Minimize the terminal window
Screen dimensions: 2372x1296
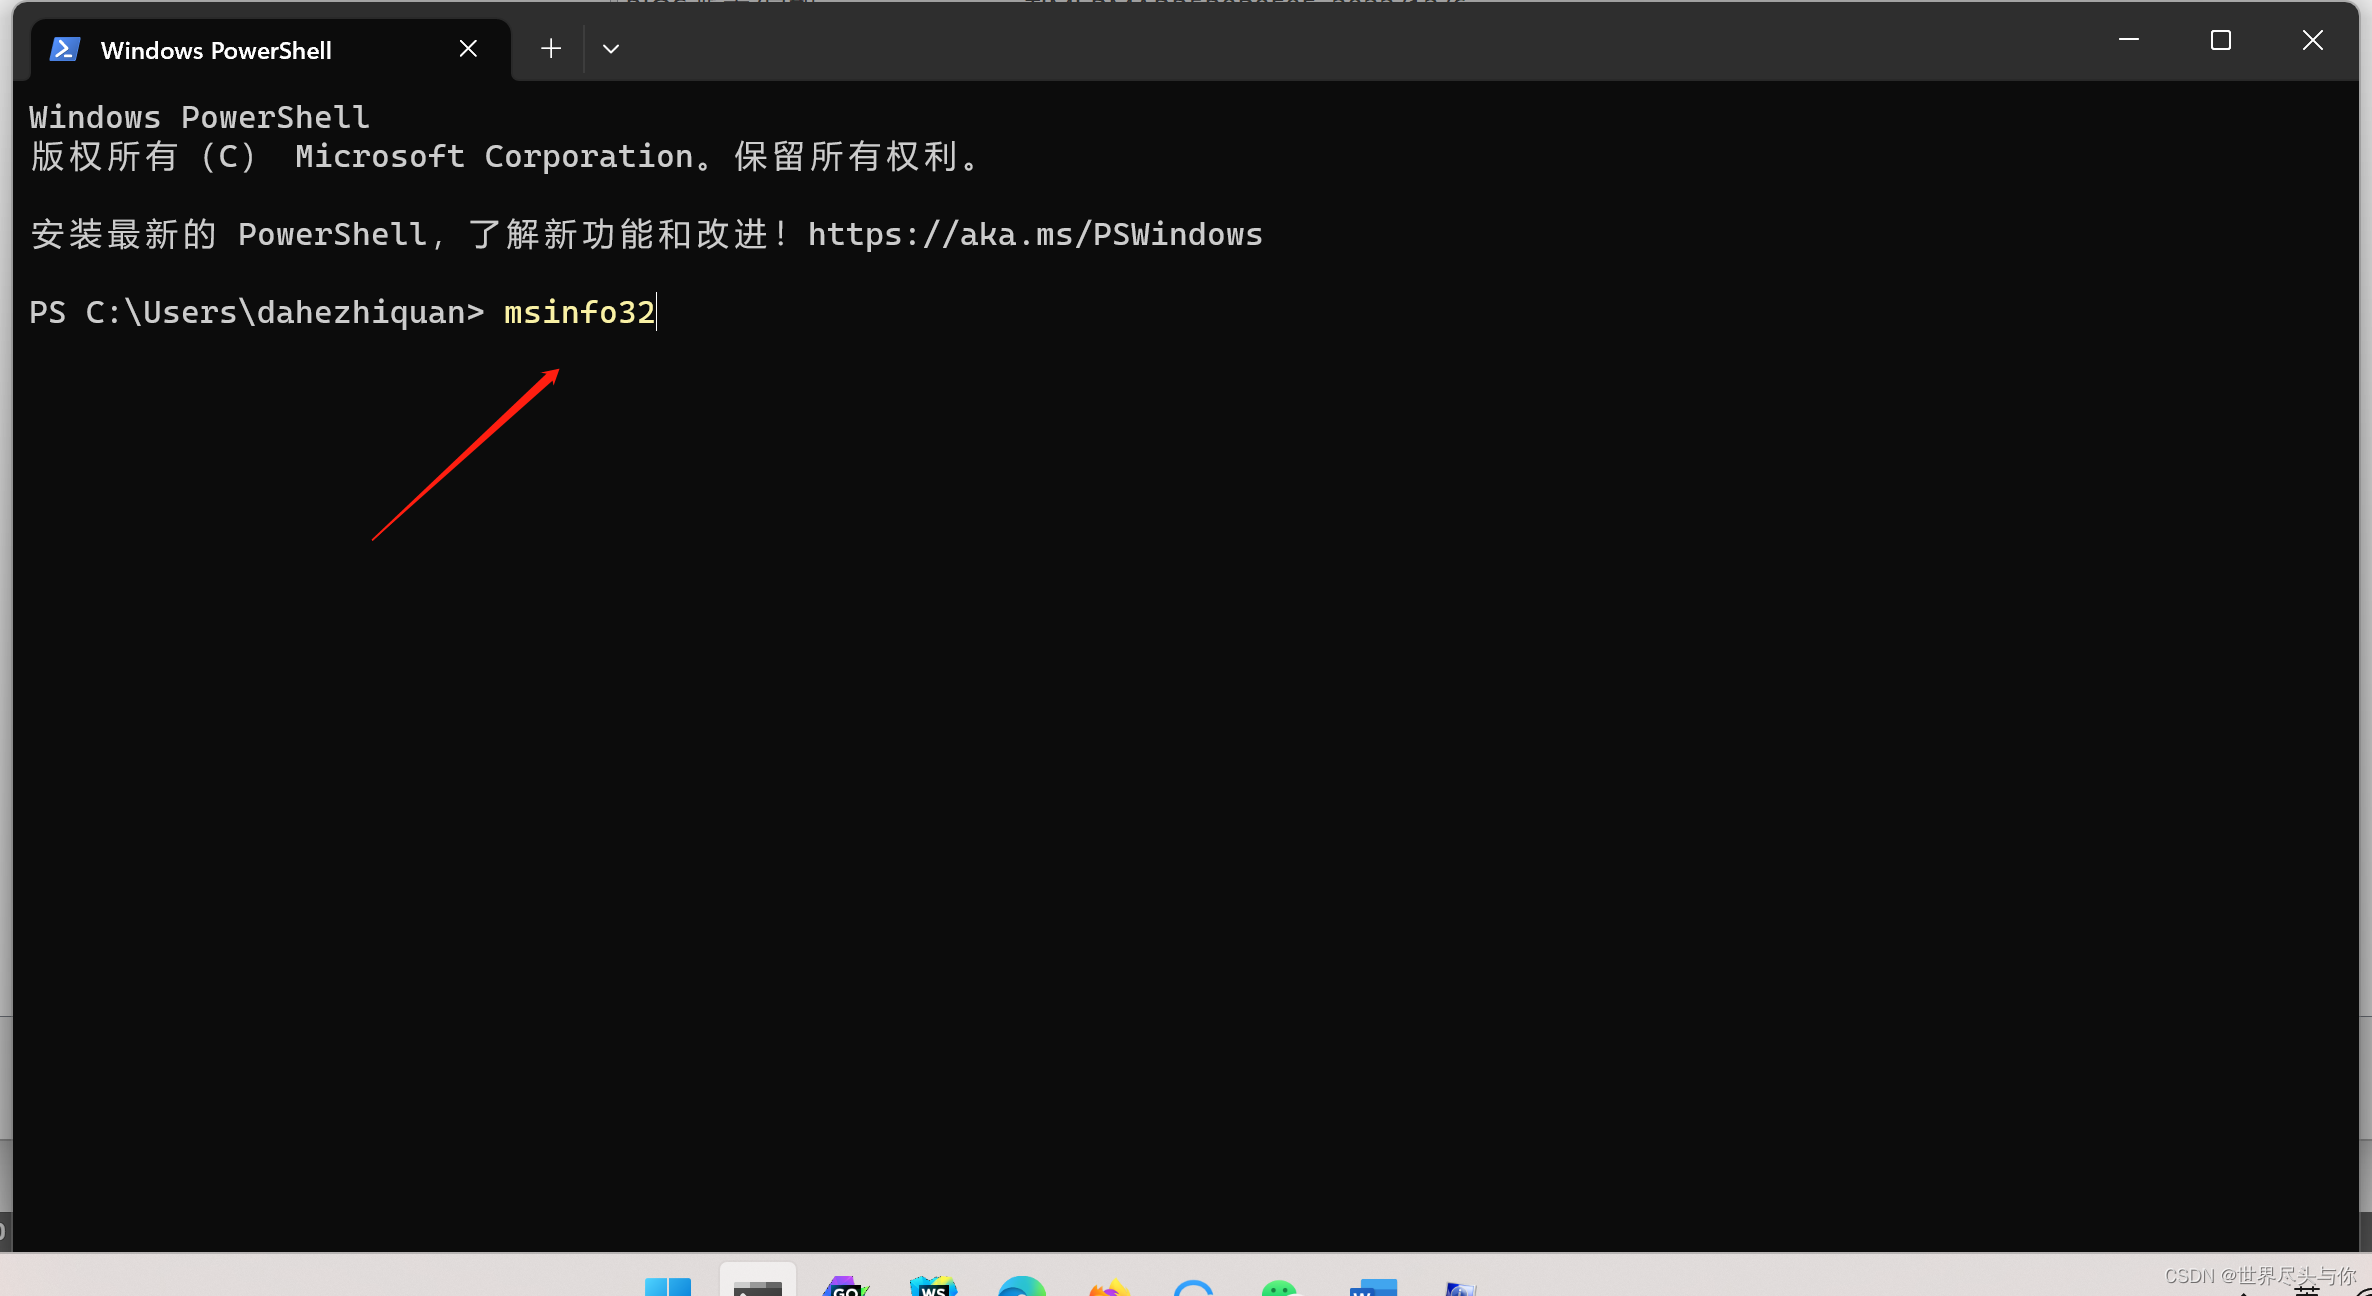(x=2129, y=40)
